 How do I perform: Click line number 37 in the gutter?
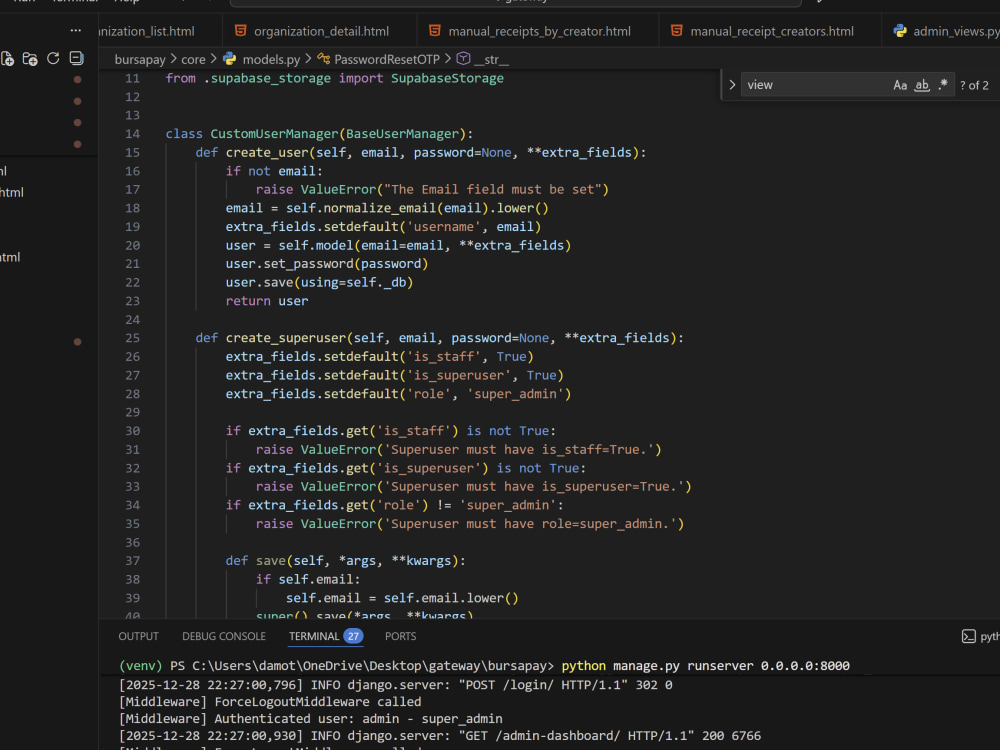(132, 561)
